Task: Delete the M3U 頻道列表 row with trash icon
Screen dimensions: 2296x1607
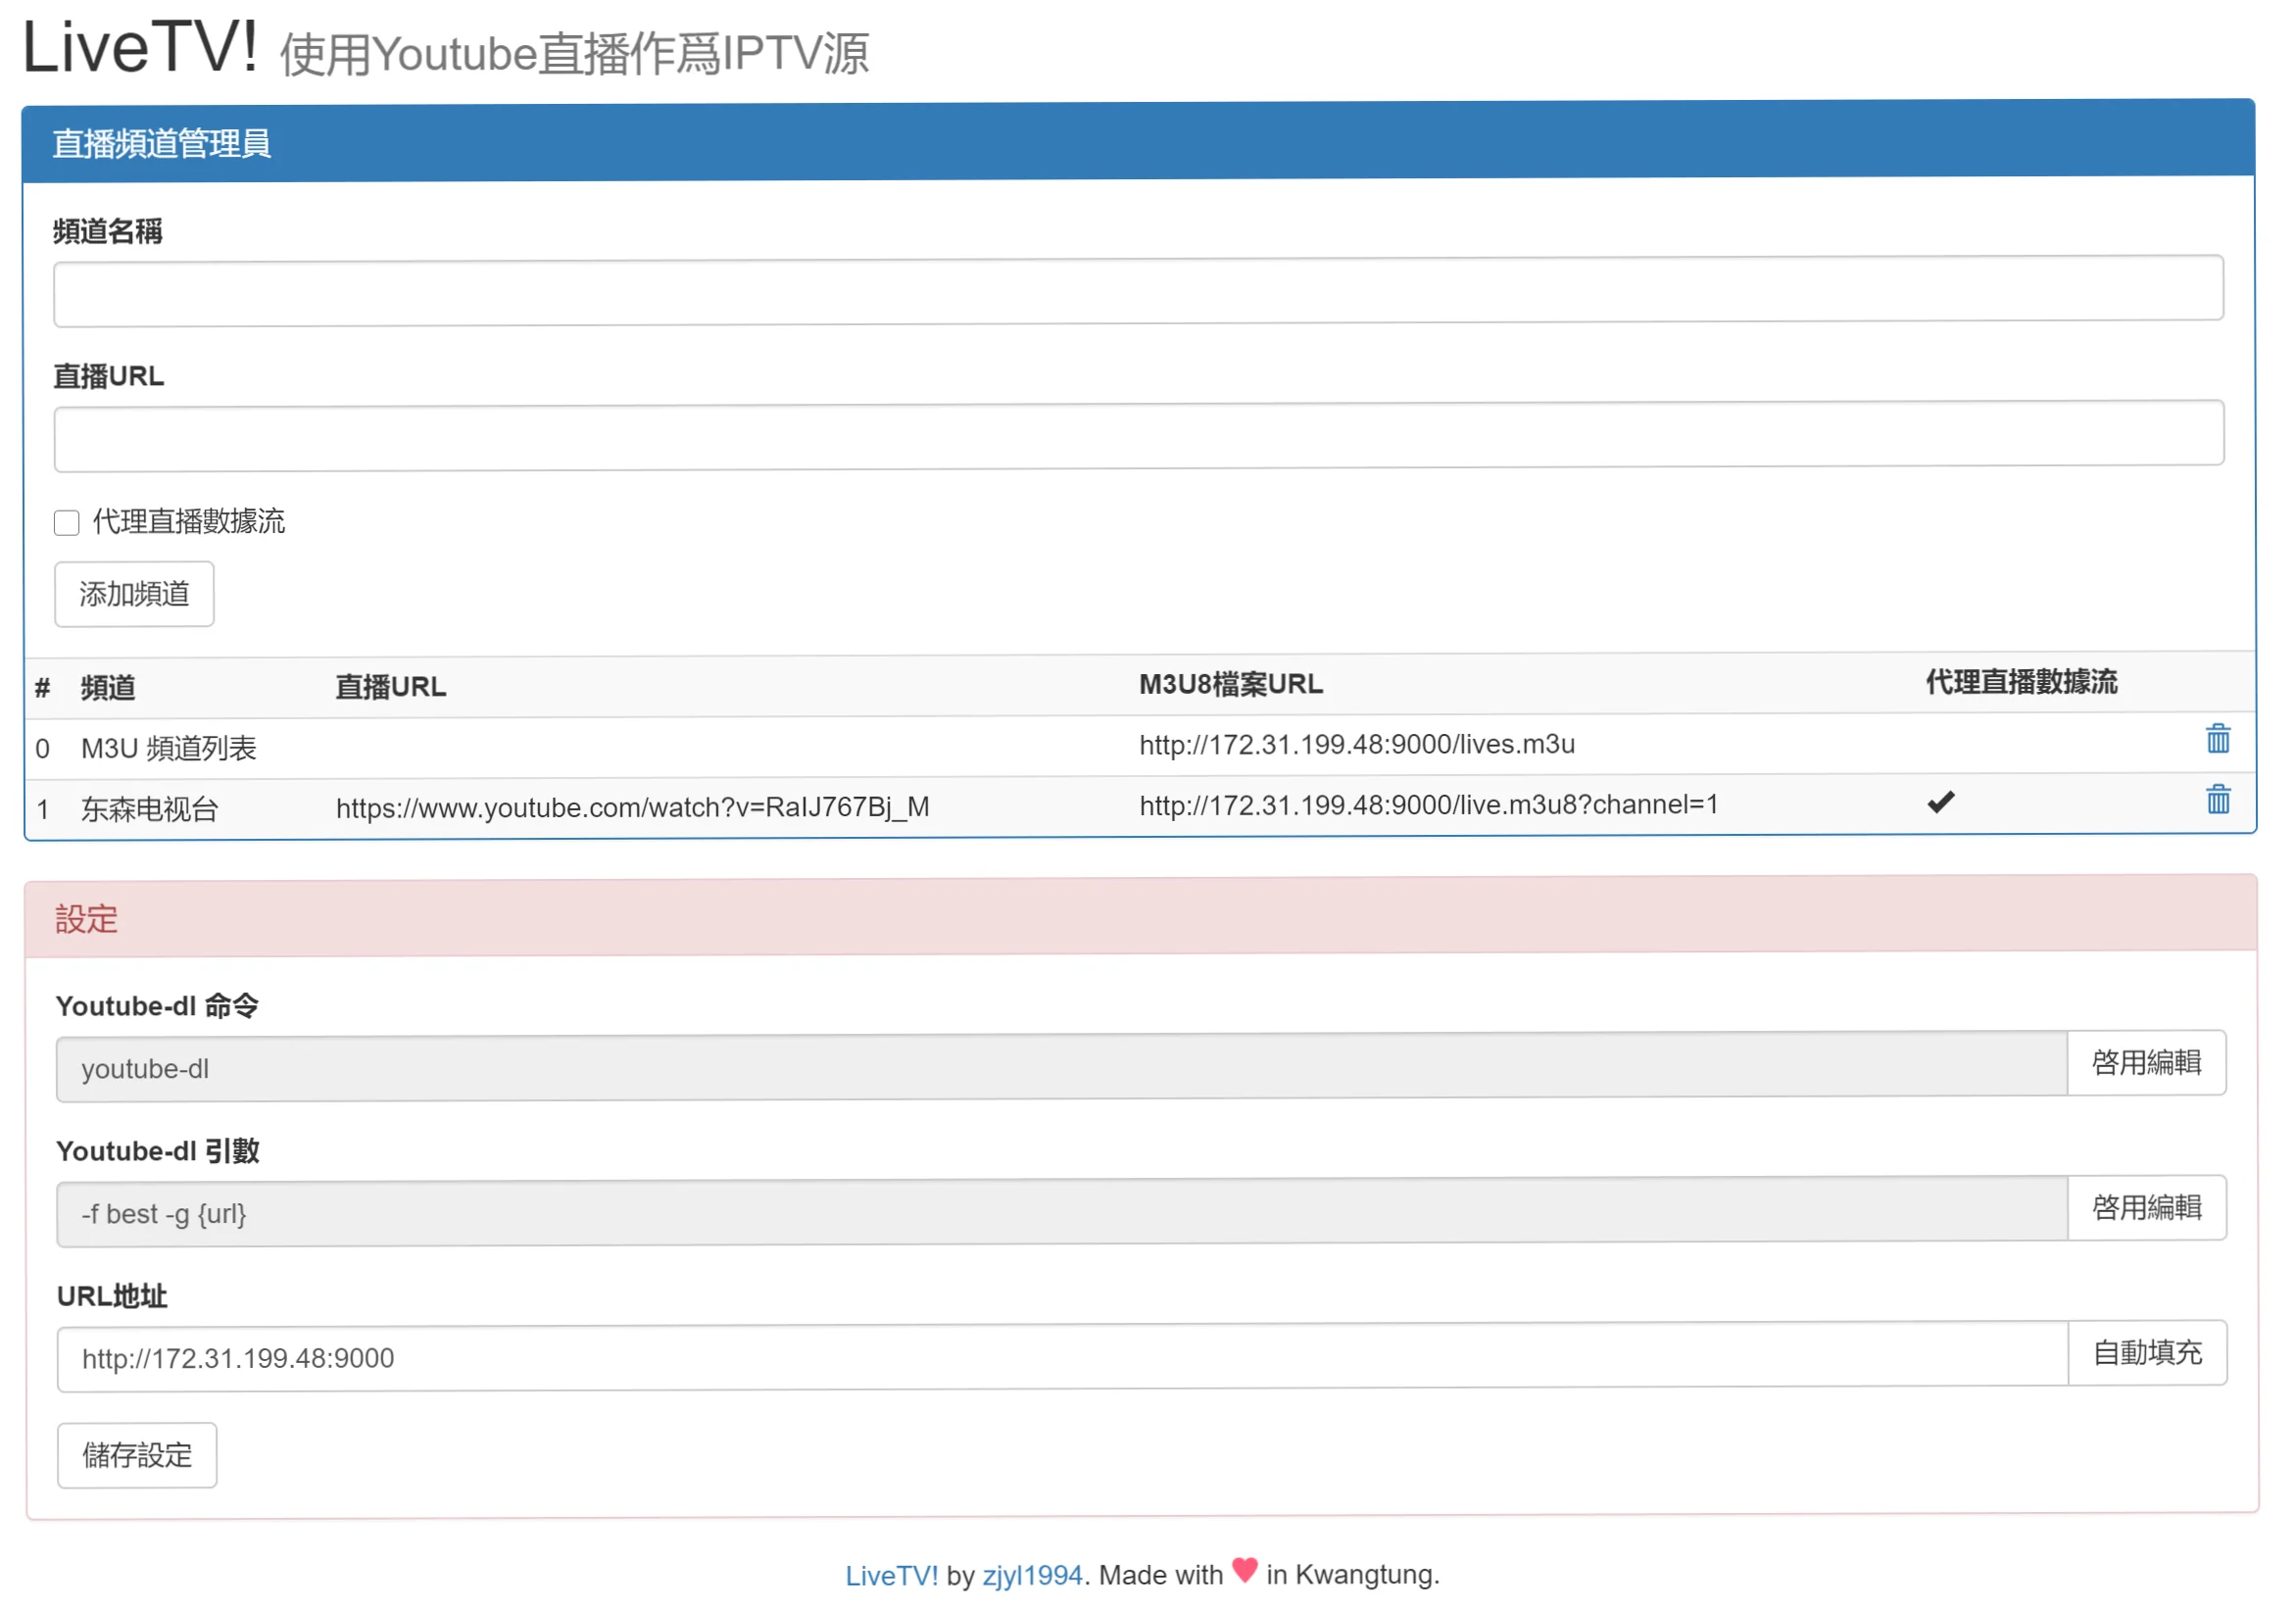Action: point(2217,739)
